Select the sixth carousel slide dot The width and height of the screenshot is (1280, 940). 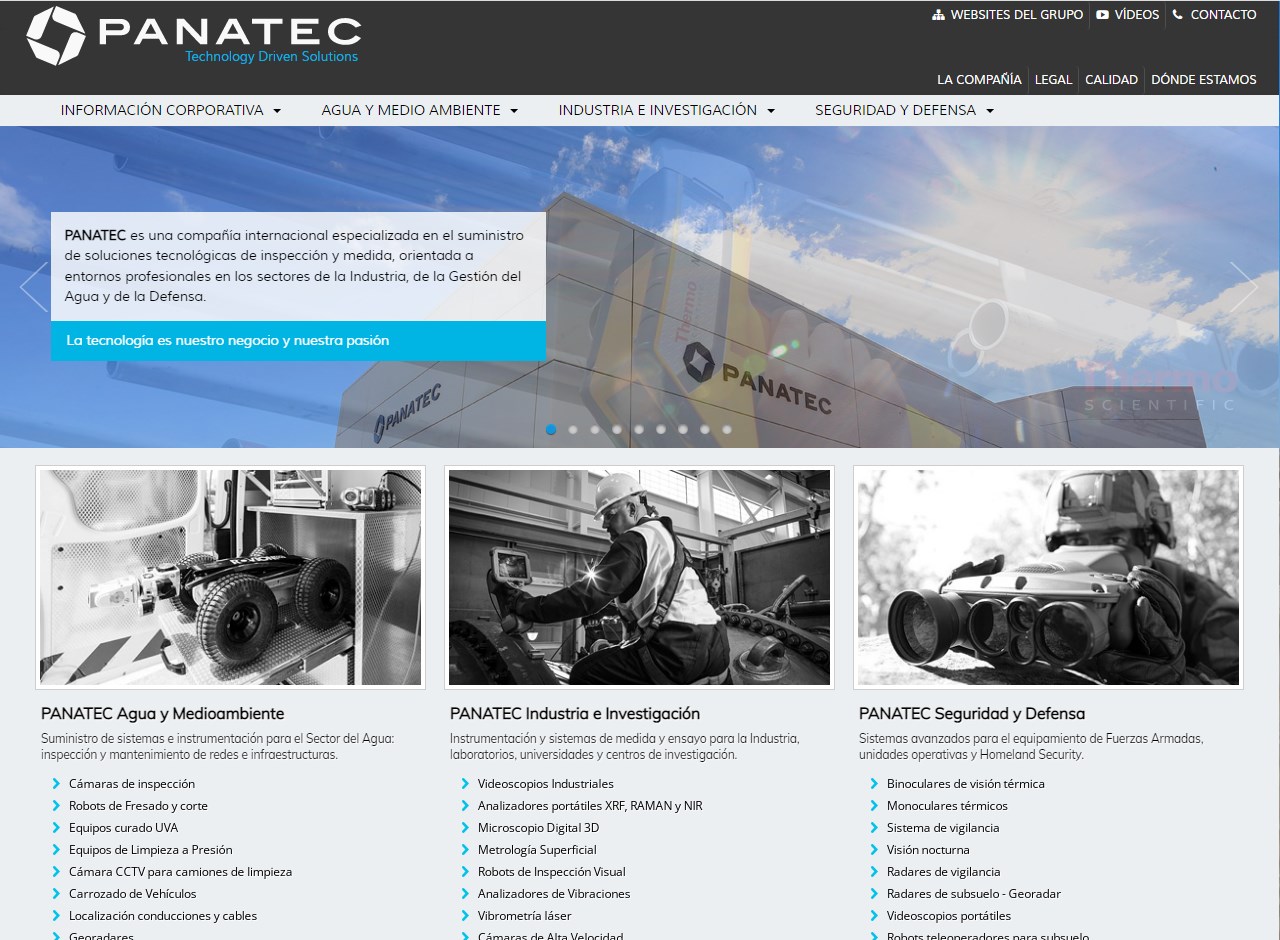coord(661,429)
